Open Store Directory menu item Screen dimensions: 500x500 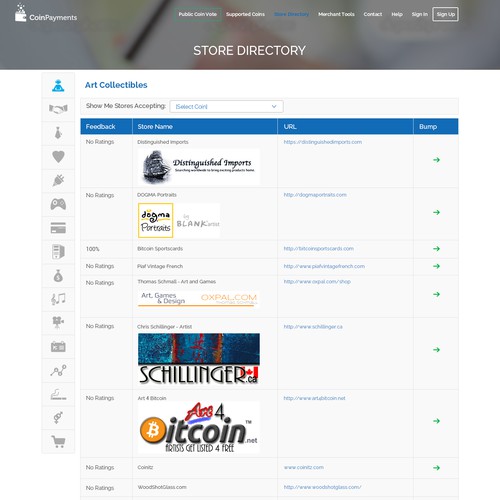click(291, 14)
